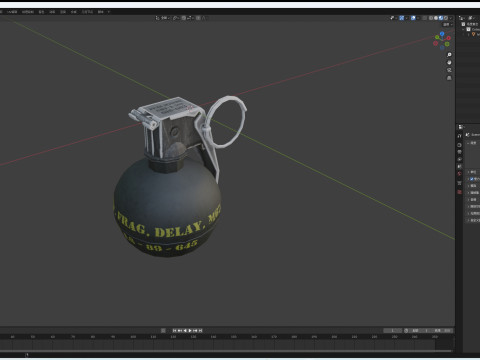
Task: Click the negative Z axis gizmo circle
Action: (x=442, y=48)
